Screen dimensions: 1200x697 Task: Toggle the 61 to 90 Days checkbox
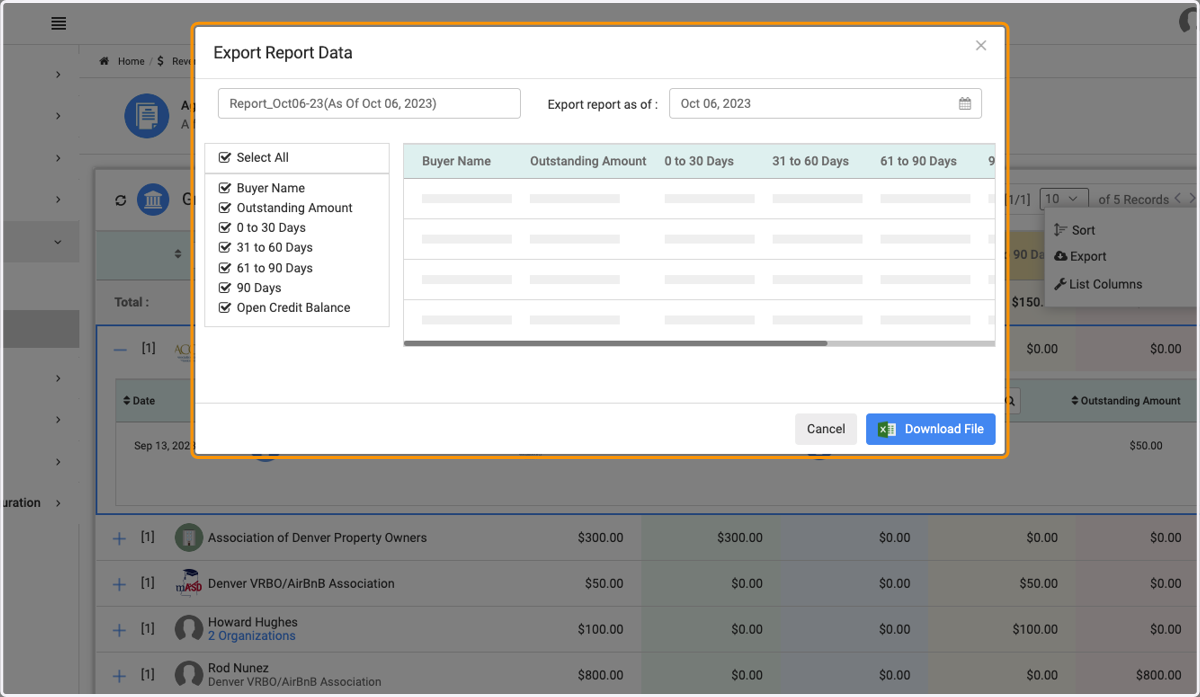[x=225, y=268]
